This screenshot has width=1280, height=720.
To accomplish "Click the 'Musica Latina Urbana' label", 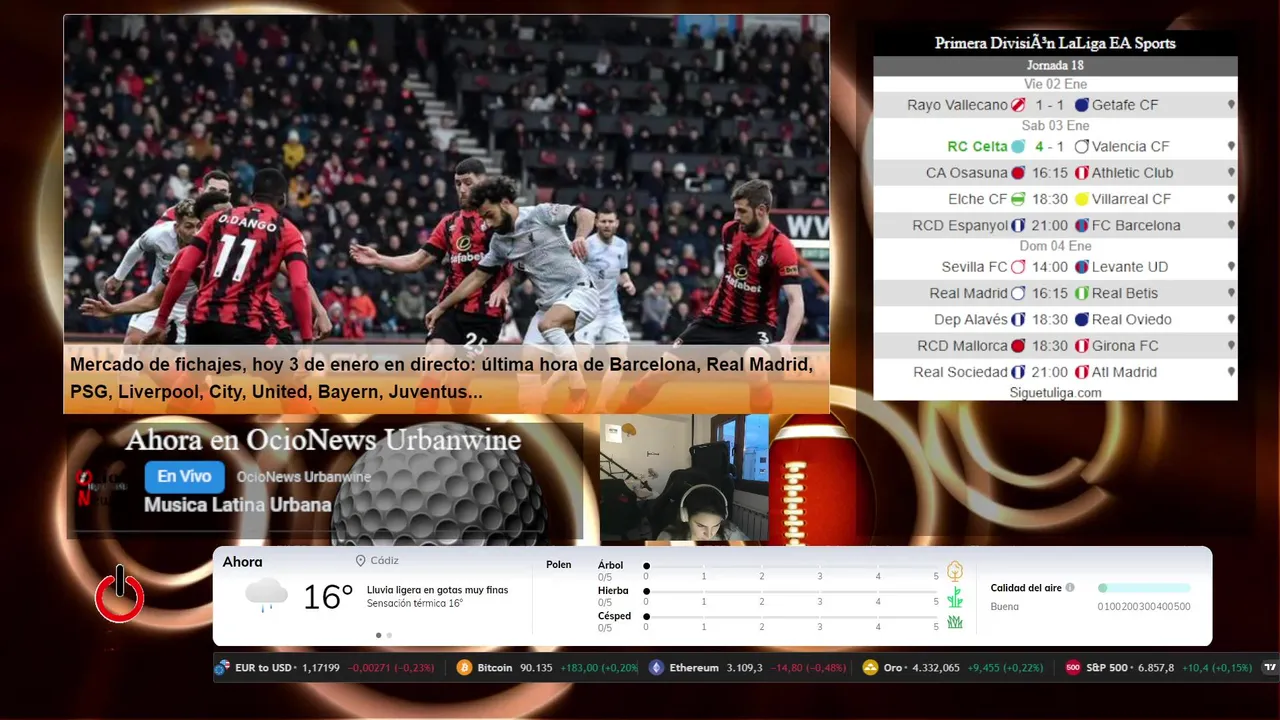I will pos(238,505).
